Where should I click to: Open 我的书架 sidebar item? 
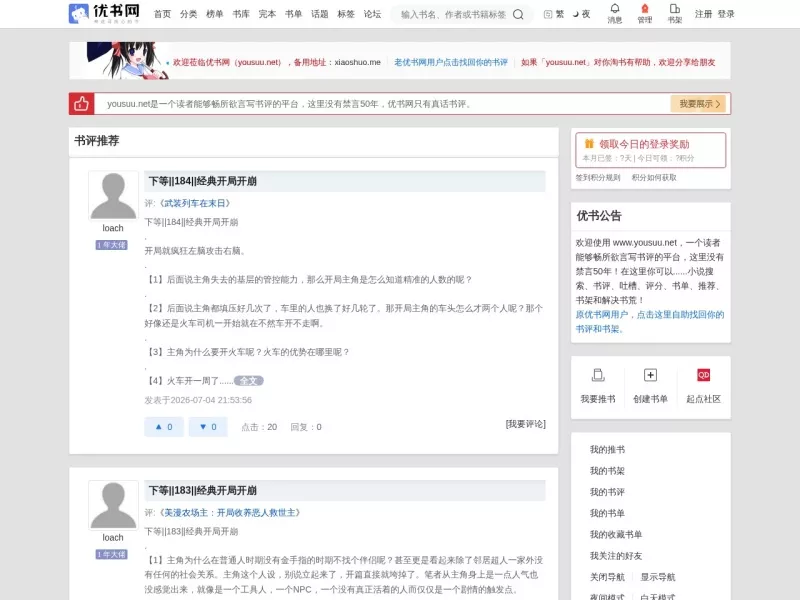607,471
